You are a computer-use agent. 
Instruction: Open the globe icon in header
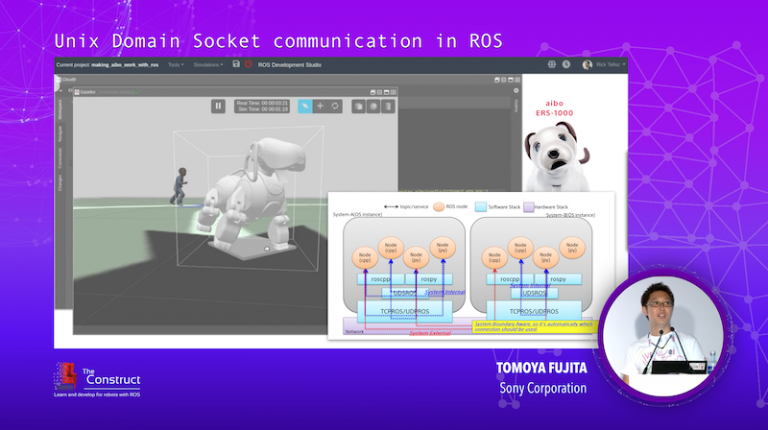[551, 64]
